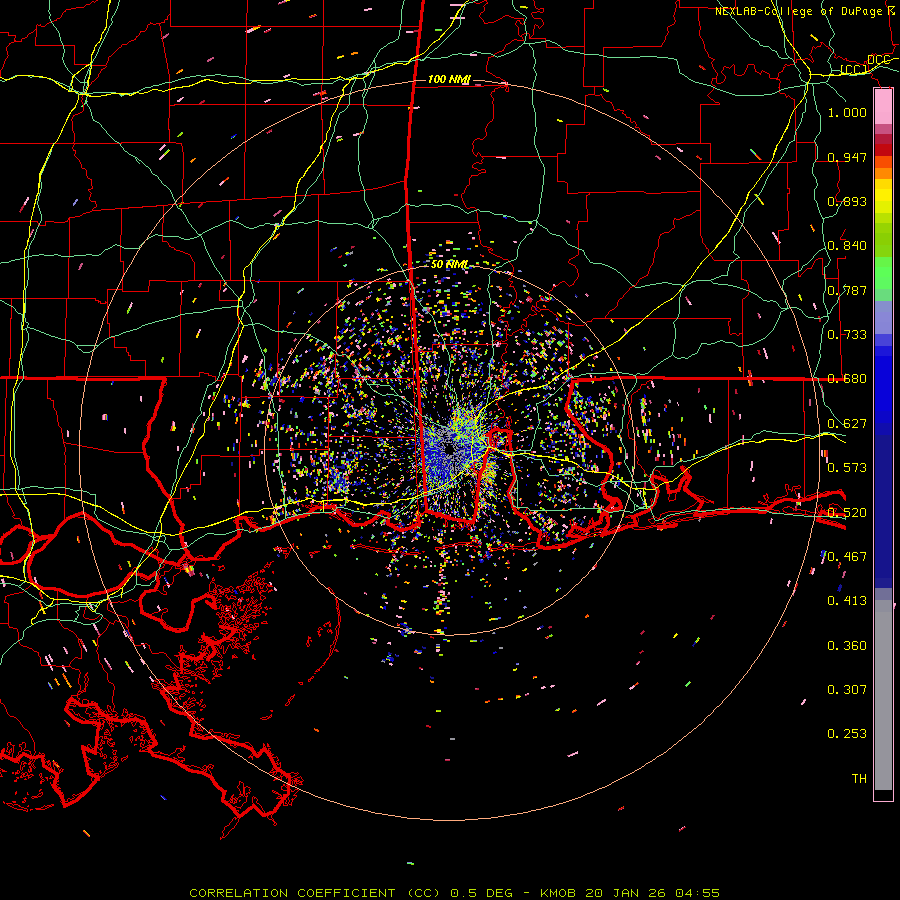Click the 0.573 legend value

point(847,468)
